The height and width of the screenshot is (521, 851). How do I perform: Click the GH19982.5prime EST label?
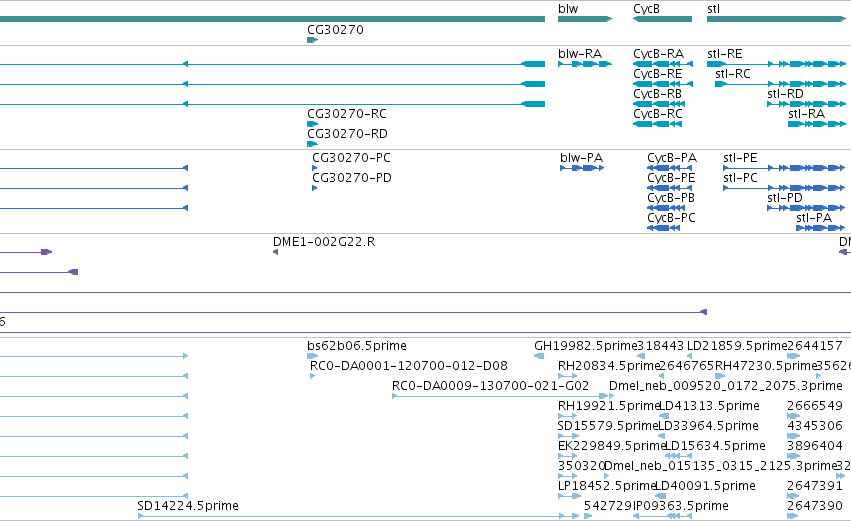(x=585, y=346)
